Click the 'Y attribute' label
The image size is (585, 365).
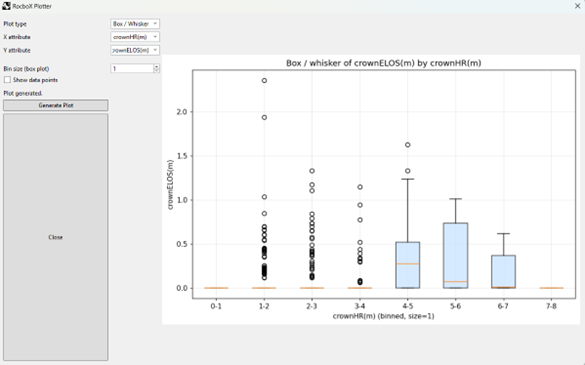[17, 50]
